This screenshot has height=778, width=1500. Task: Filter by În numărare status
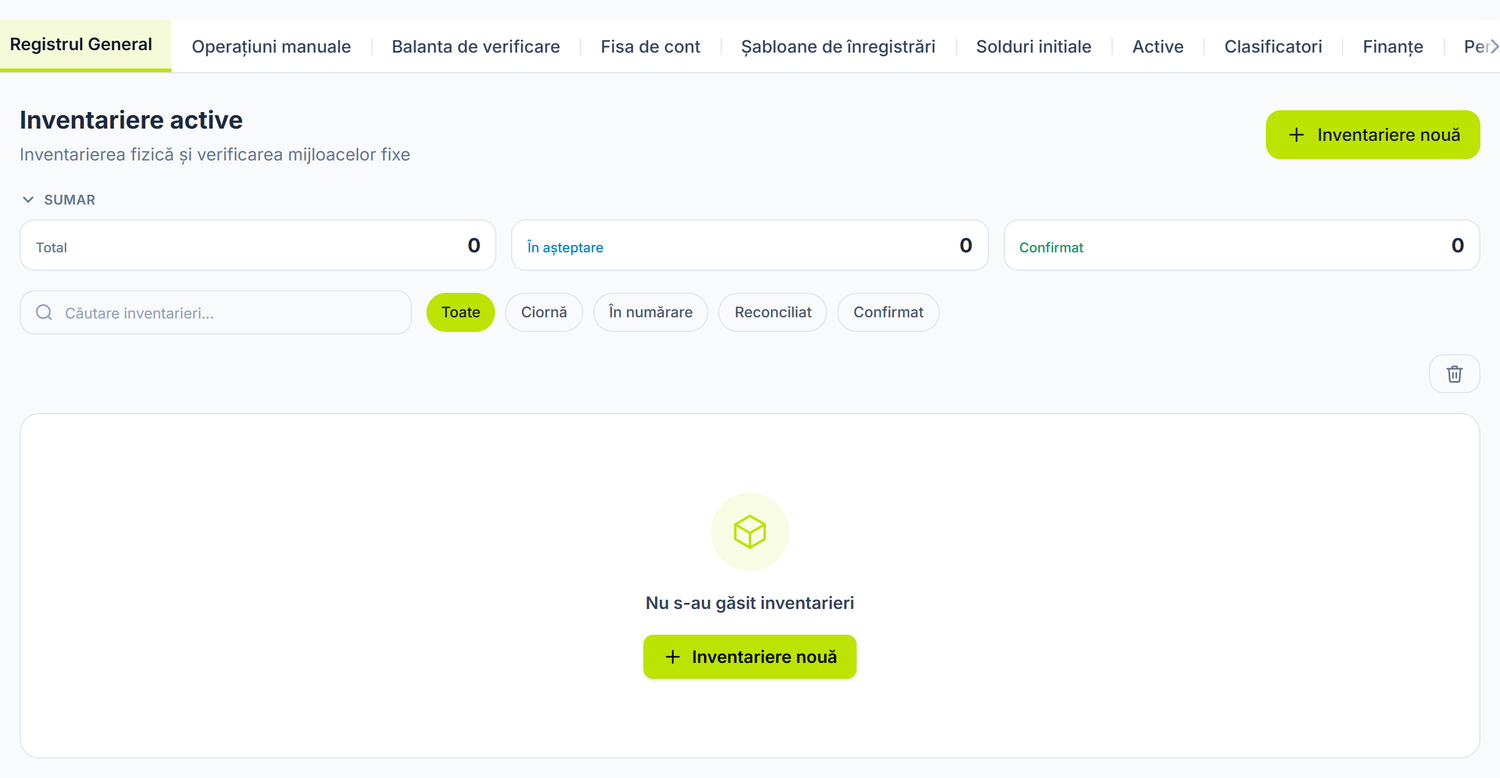click(x=651, y=312)
